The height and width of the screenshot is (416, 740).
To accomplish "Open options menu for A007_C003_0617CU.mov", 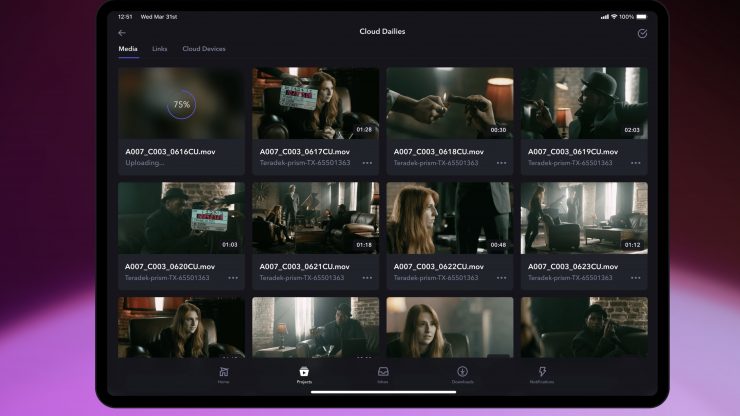I will [x=367, y=163].
